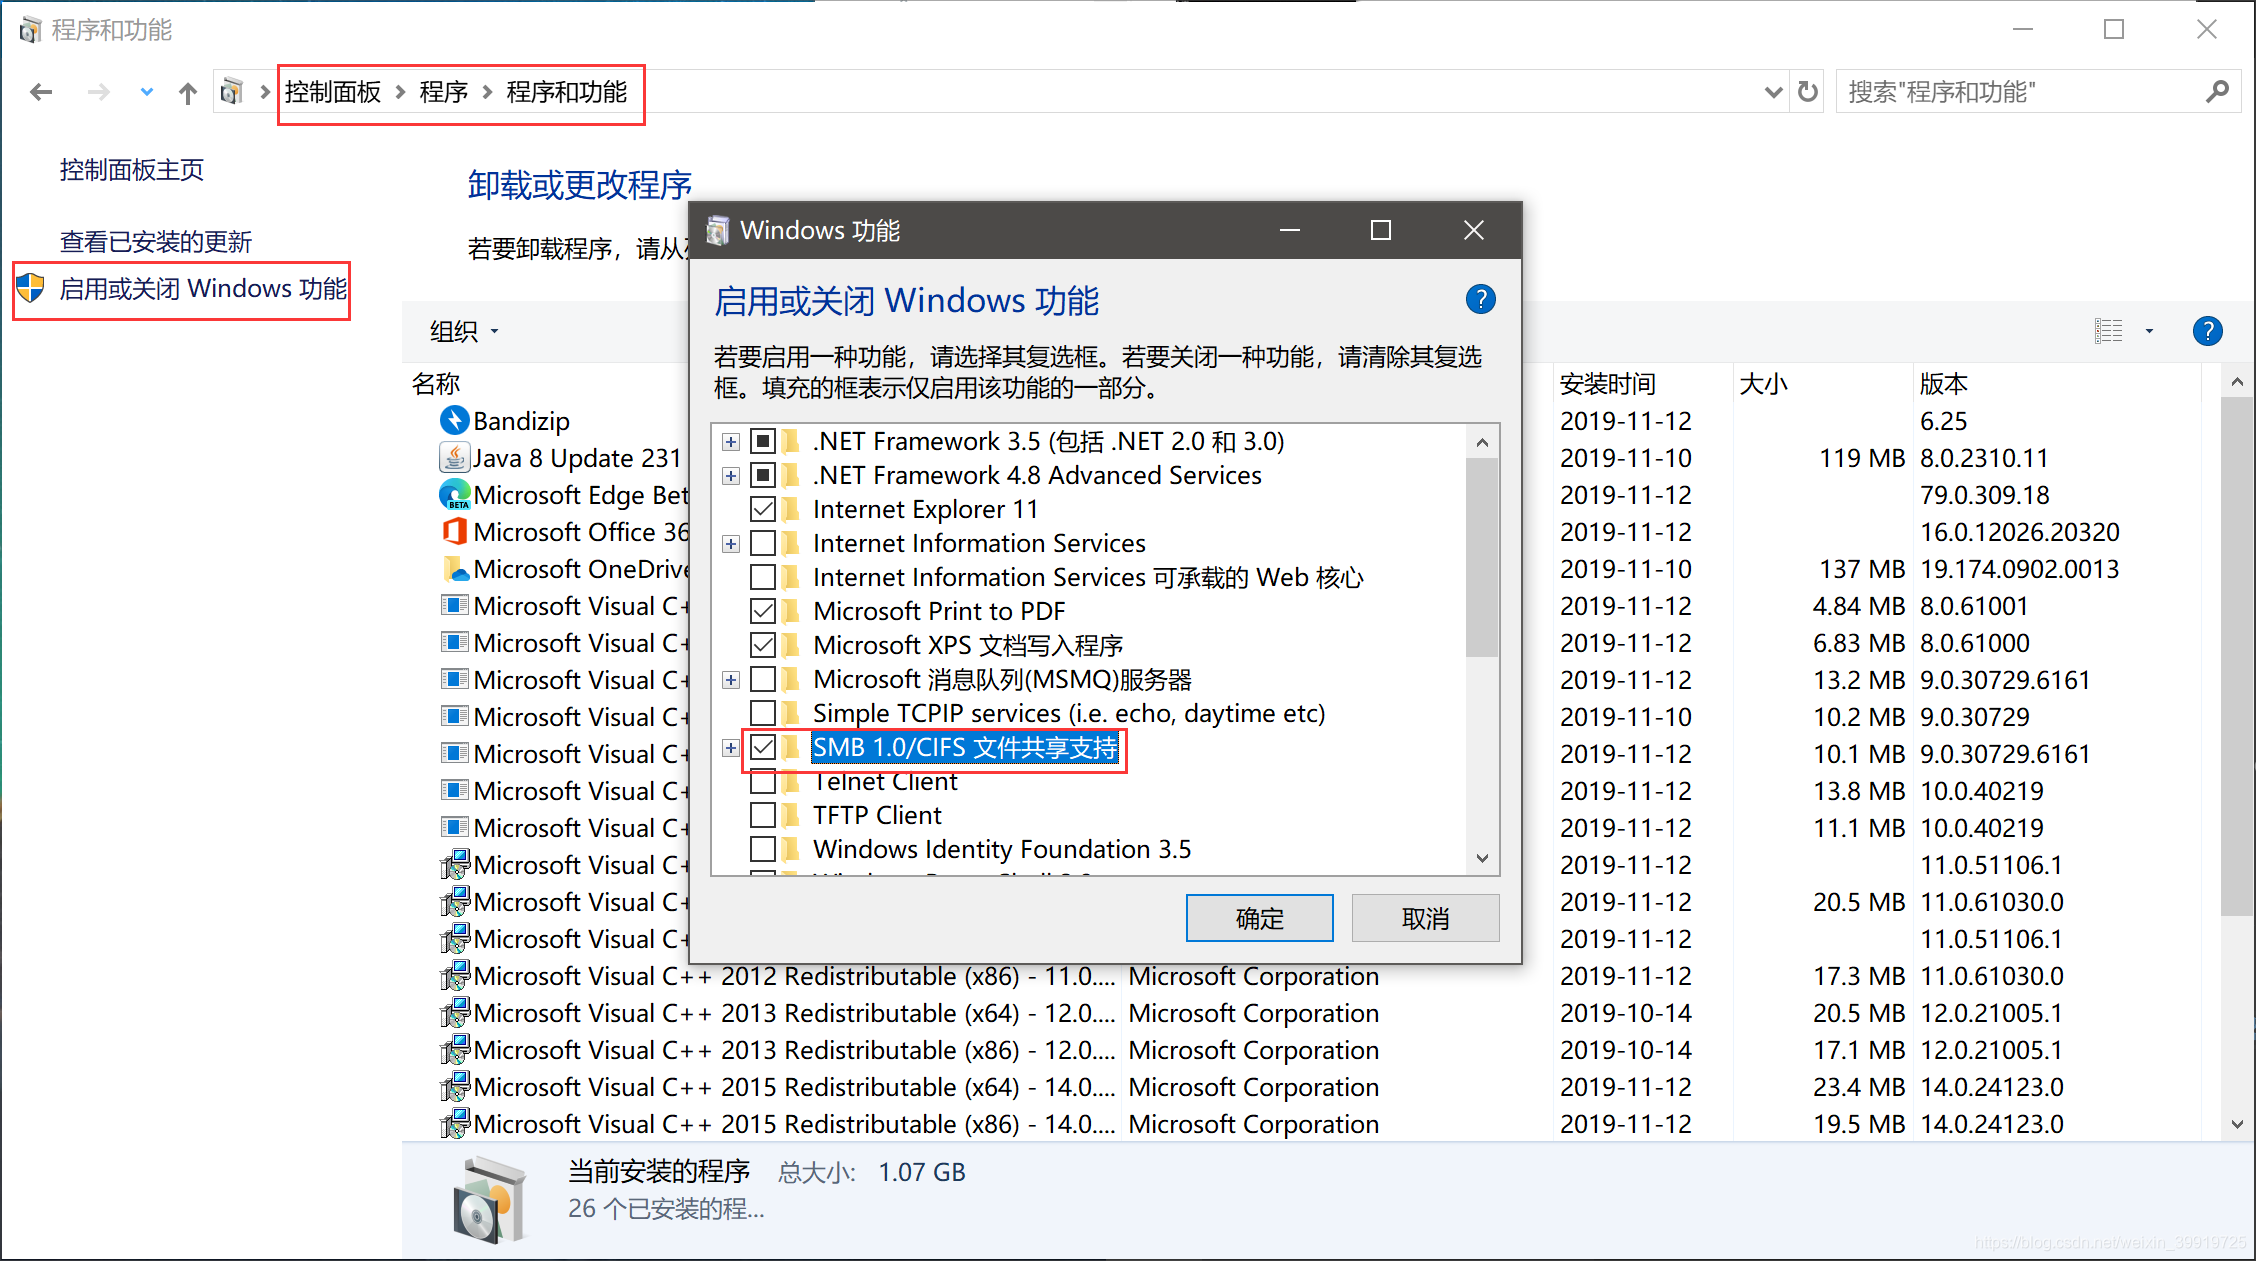
Task: Open help in Windows 功能 dialog
Action: 1480,299
